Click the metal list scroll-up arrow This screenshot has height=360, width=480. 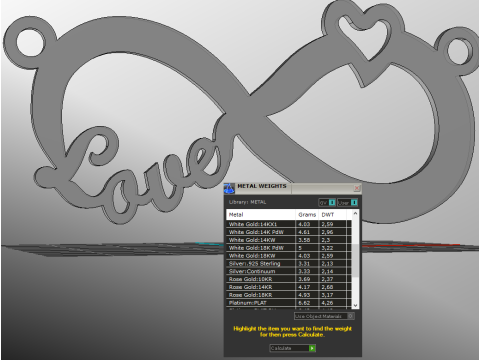(355, 213)
